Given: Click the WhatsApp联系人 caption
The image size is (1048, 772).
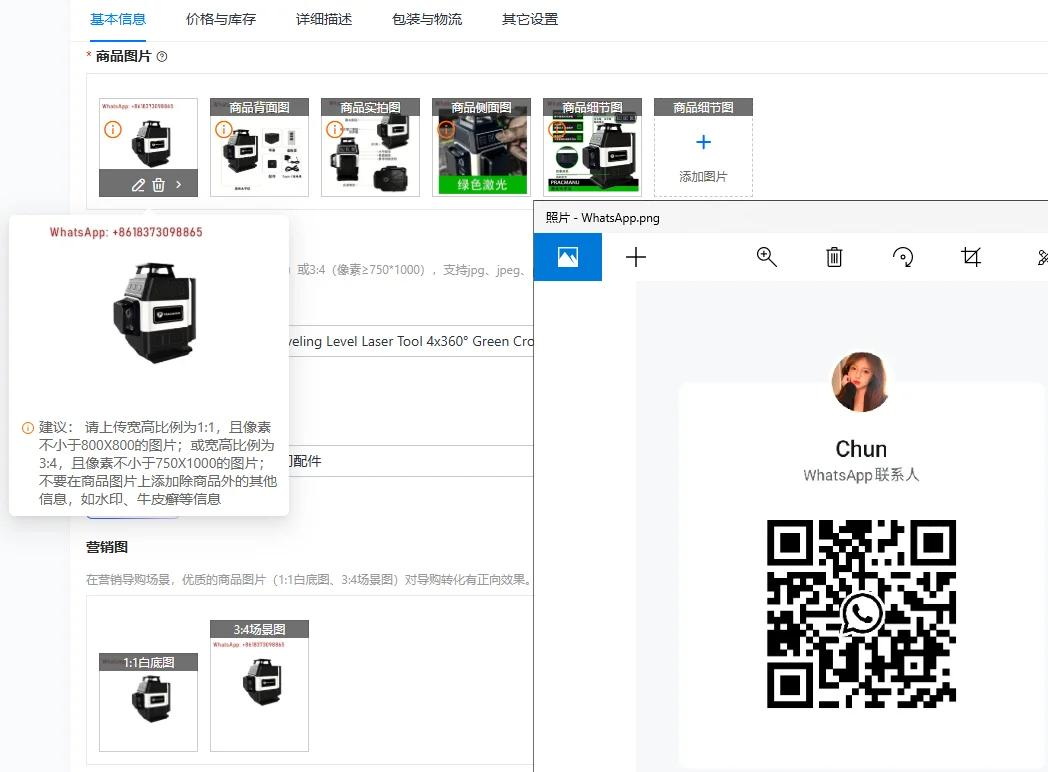Looking at the screenshot, I should (861, 475).
